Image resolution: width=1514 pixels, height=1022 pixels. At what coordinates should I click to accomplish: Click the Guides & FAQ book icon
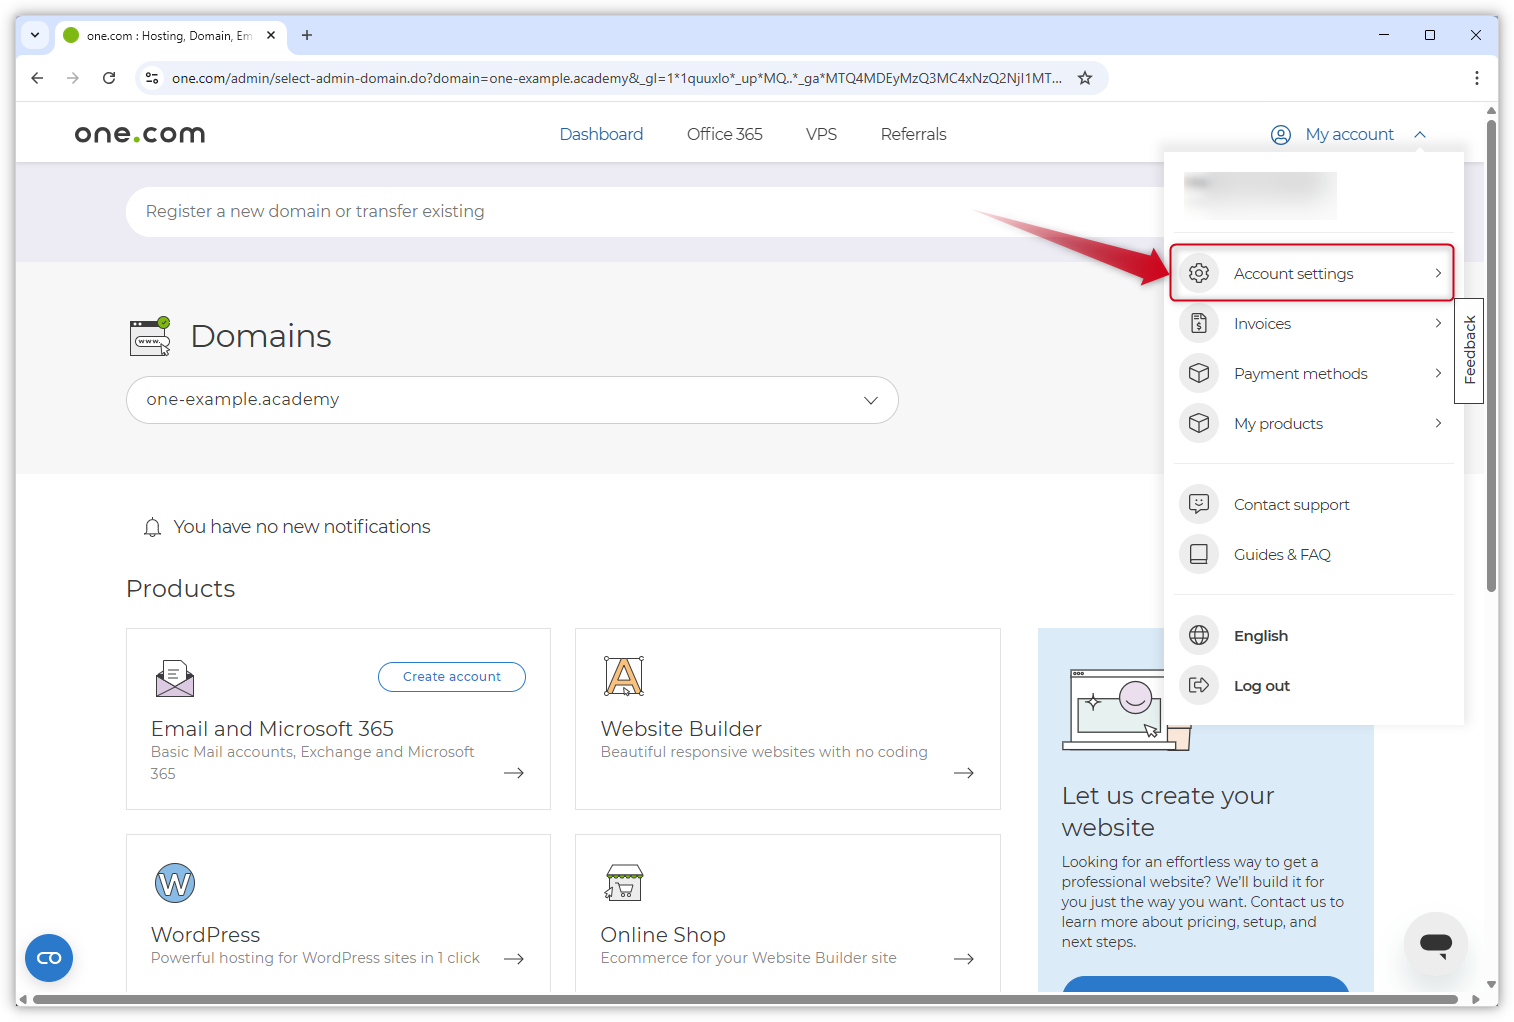(x=1199, y=554)
